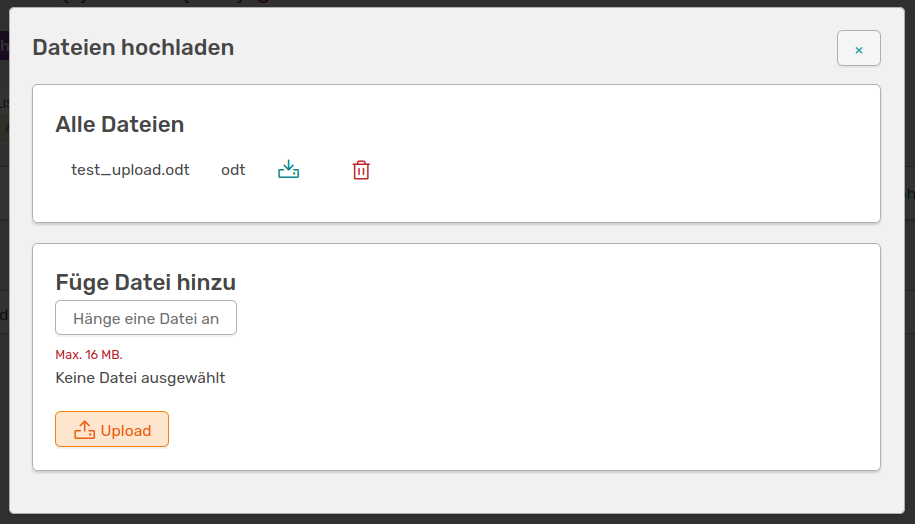Download the test_upload.odt file
Image resolution: width=915 pixels, height=524 pixels.
(288, 170)
